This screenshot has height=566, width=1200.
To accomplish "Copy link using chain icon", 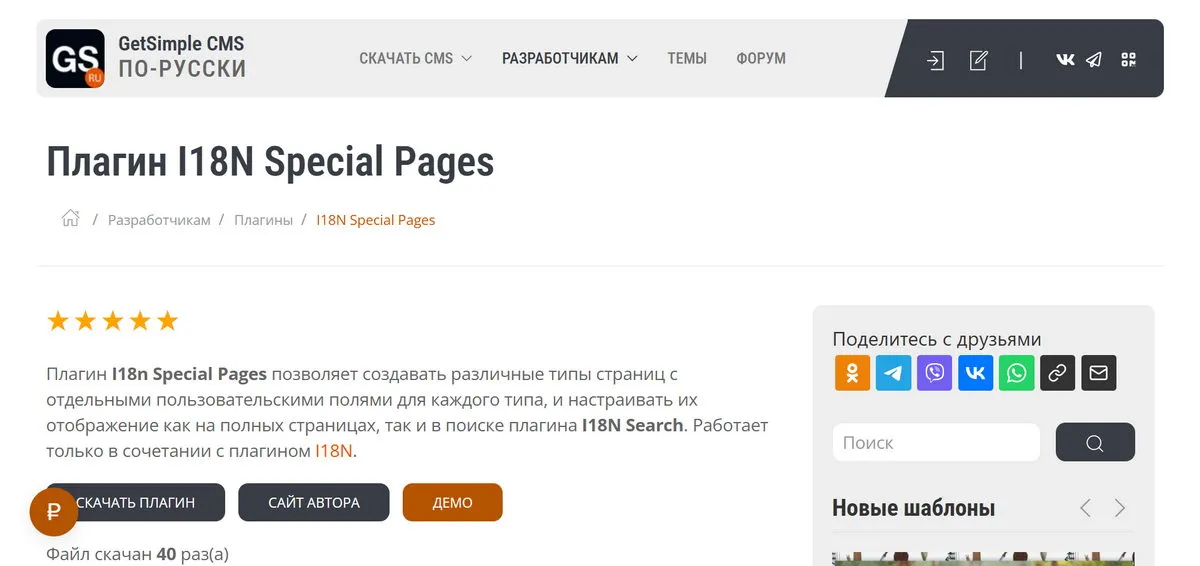I will tap(1057, 373).
